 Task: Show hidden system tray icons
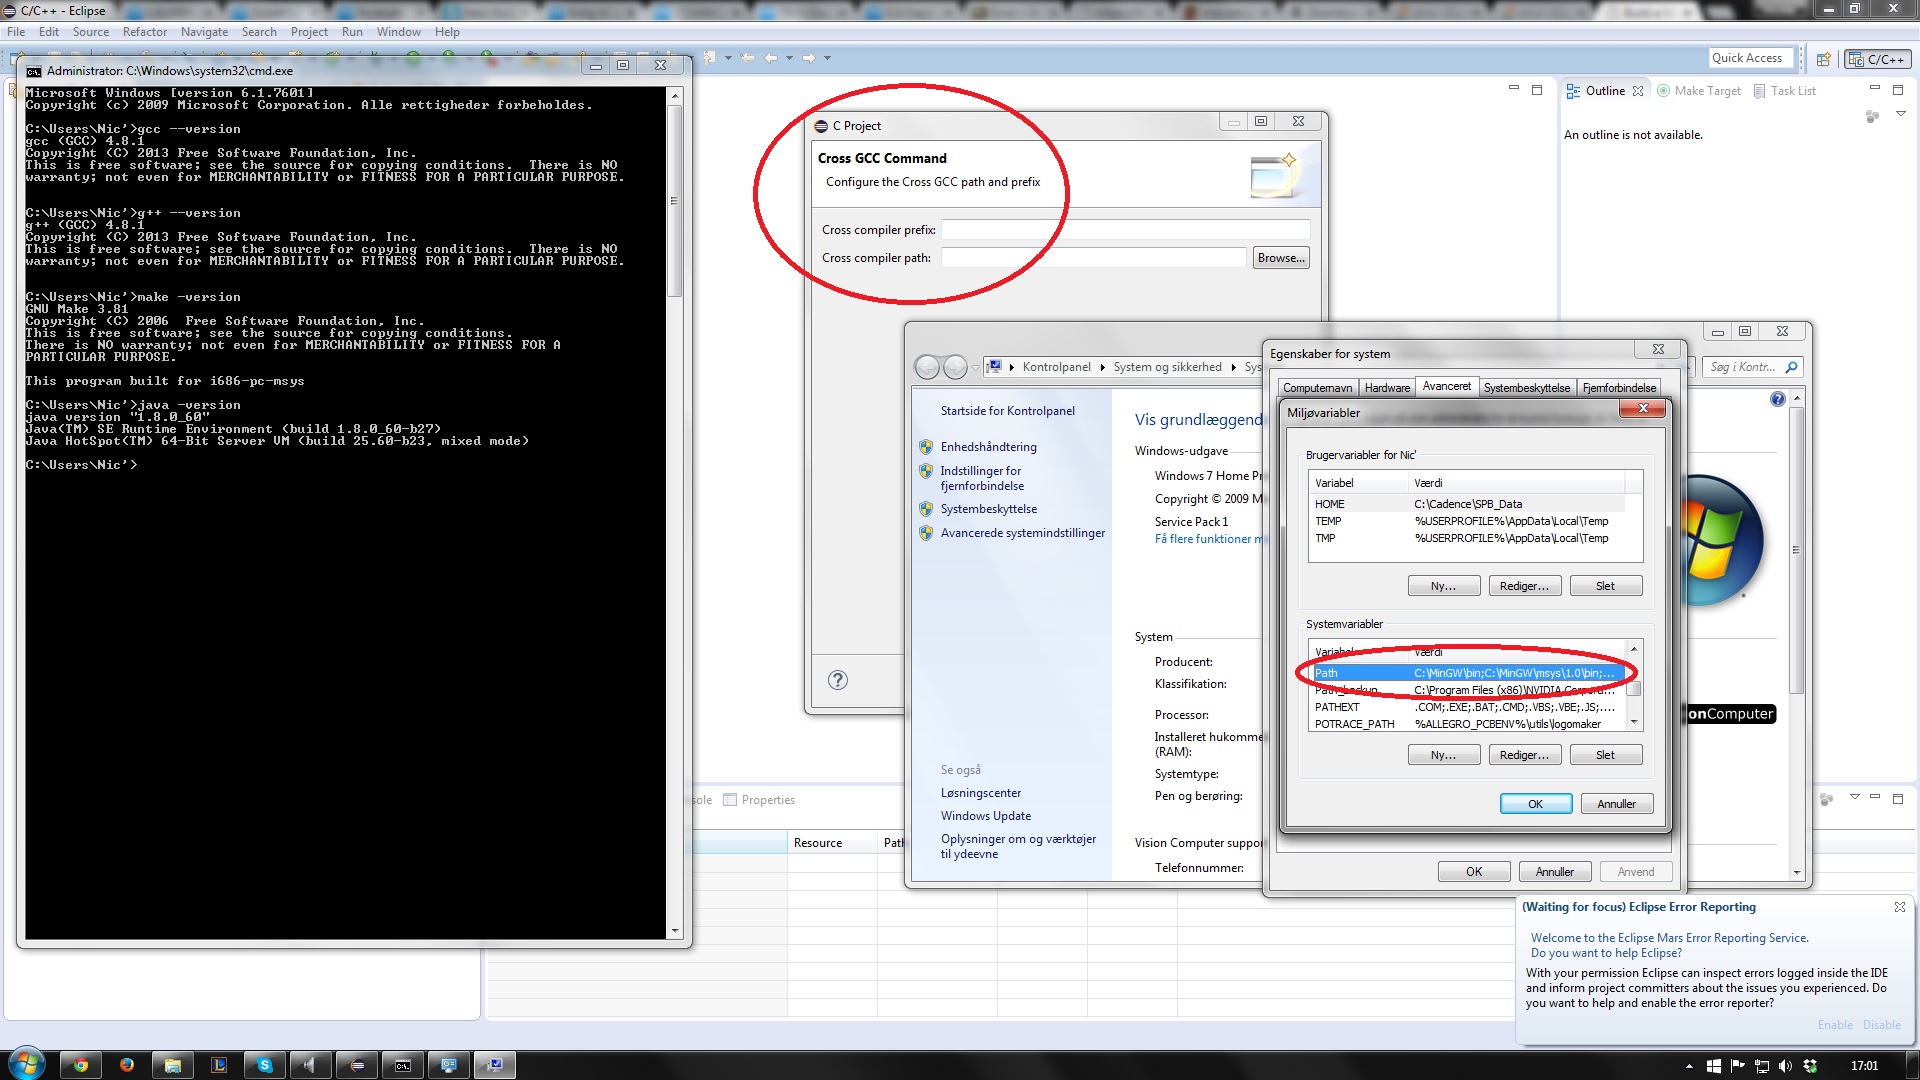pyautogui.click(x=1690, y=1066)
